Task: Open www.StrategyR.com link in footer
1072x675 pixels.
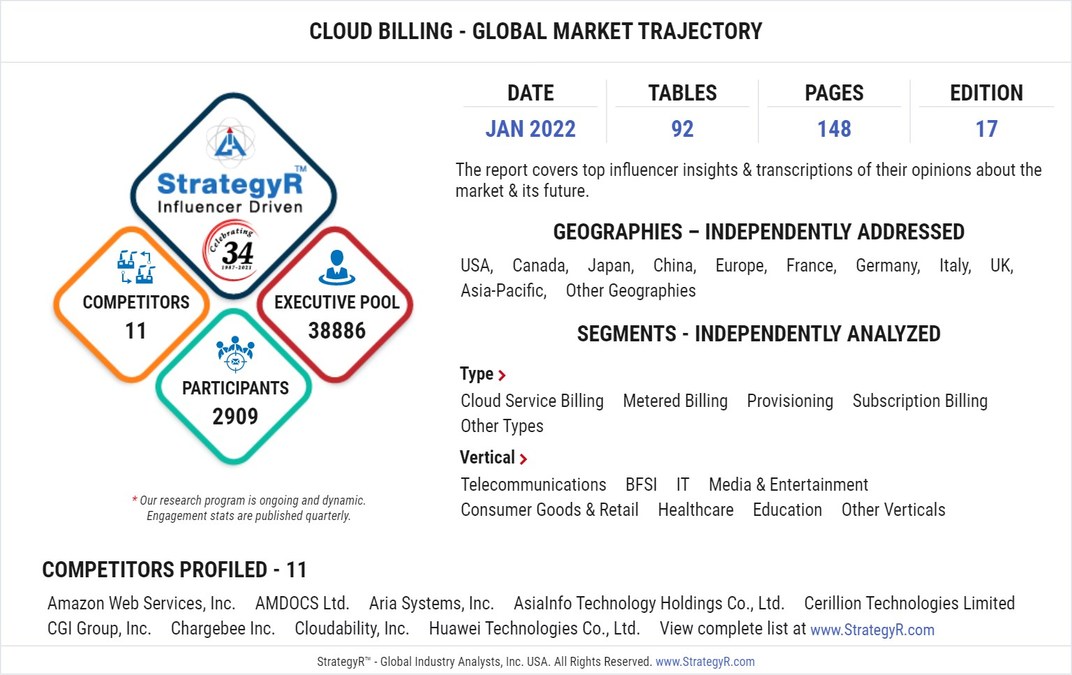Action: [705, 662]
